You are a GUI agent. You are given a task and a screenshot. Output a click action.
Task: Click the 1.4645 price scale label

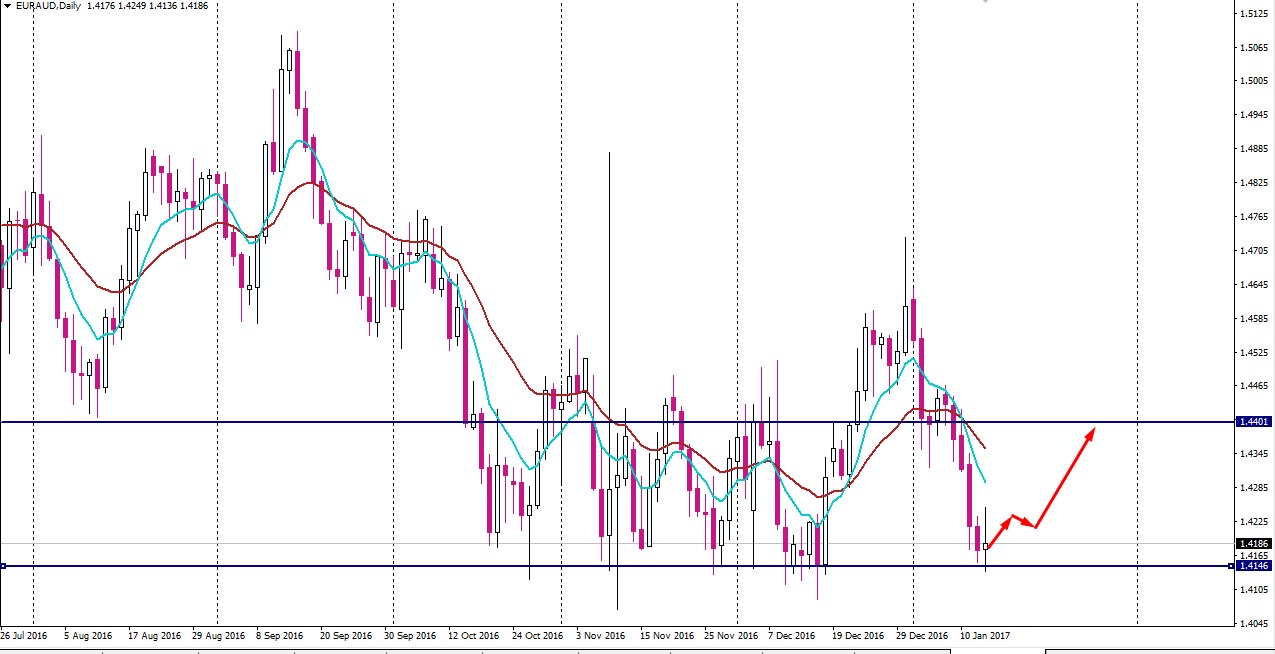[1255, 285]
